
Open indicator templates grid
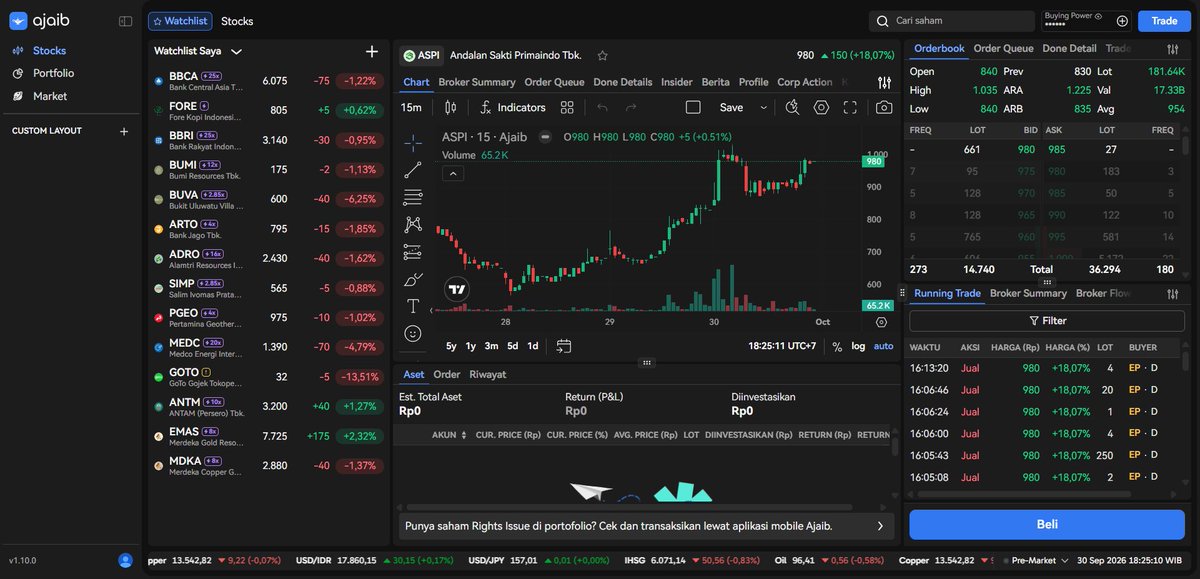click(x=567, y=107)
